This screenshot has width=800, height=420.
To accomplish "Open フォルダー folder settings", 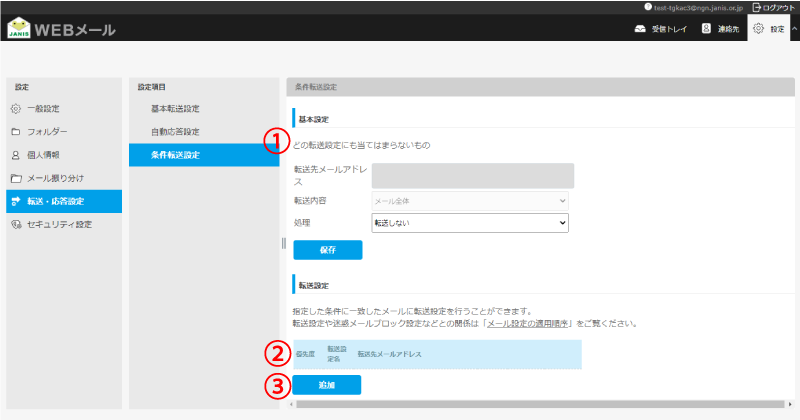I will 47,132.
